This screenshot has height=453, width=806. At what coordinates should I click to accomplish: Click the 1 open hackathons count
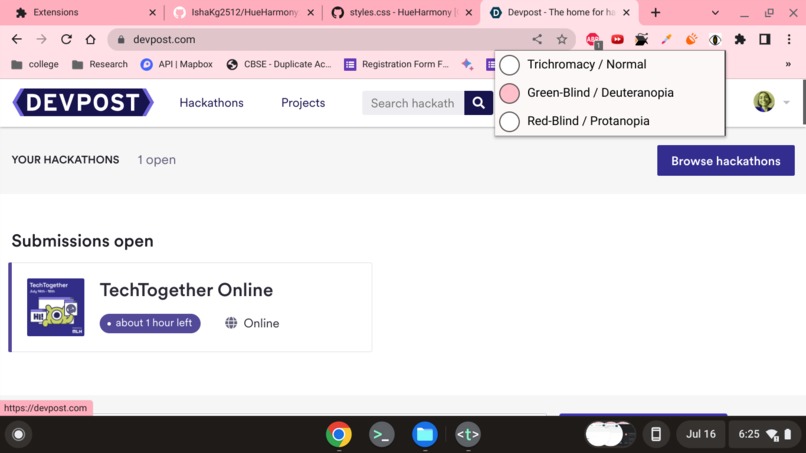[x=157, y=160]
